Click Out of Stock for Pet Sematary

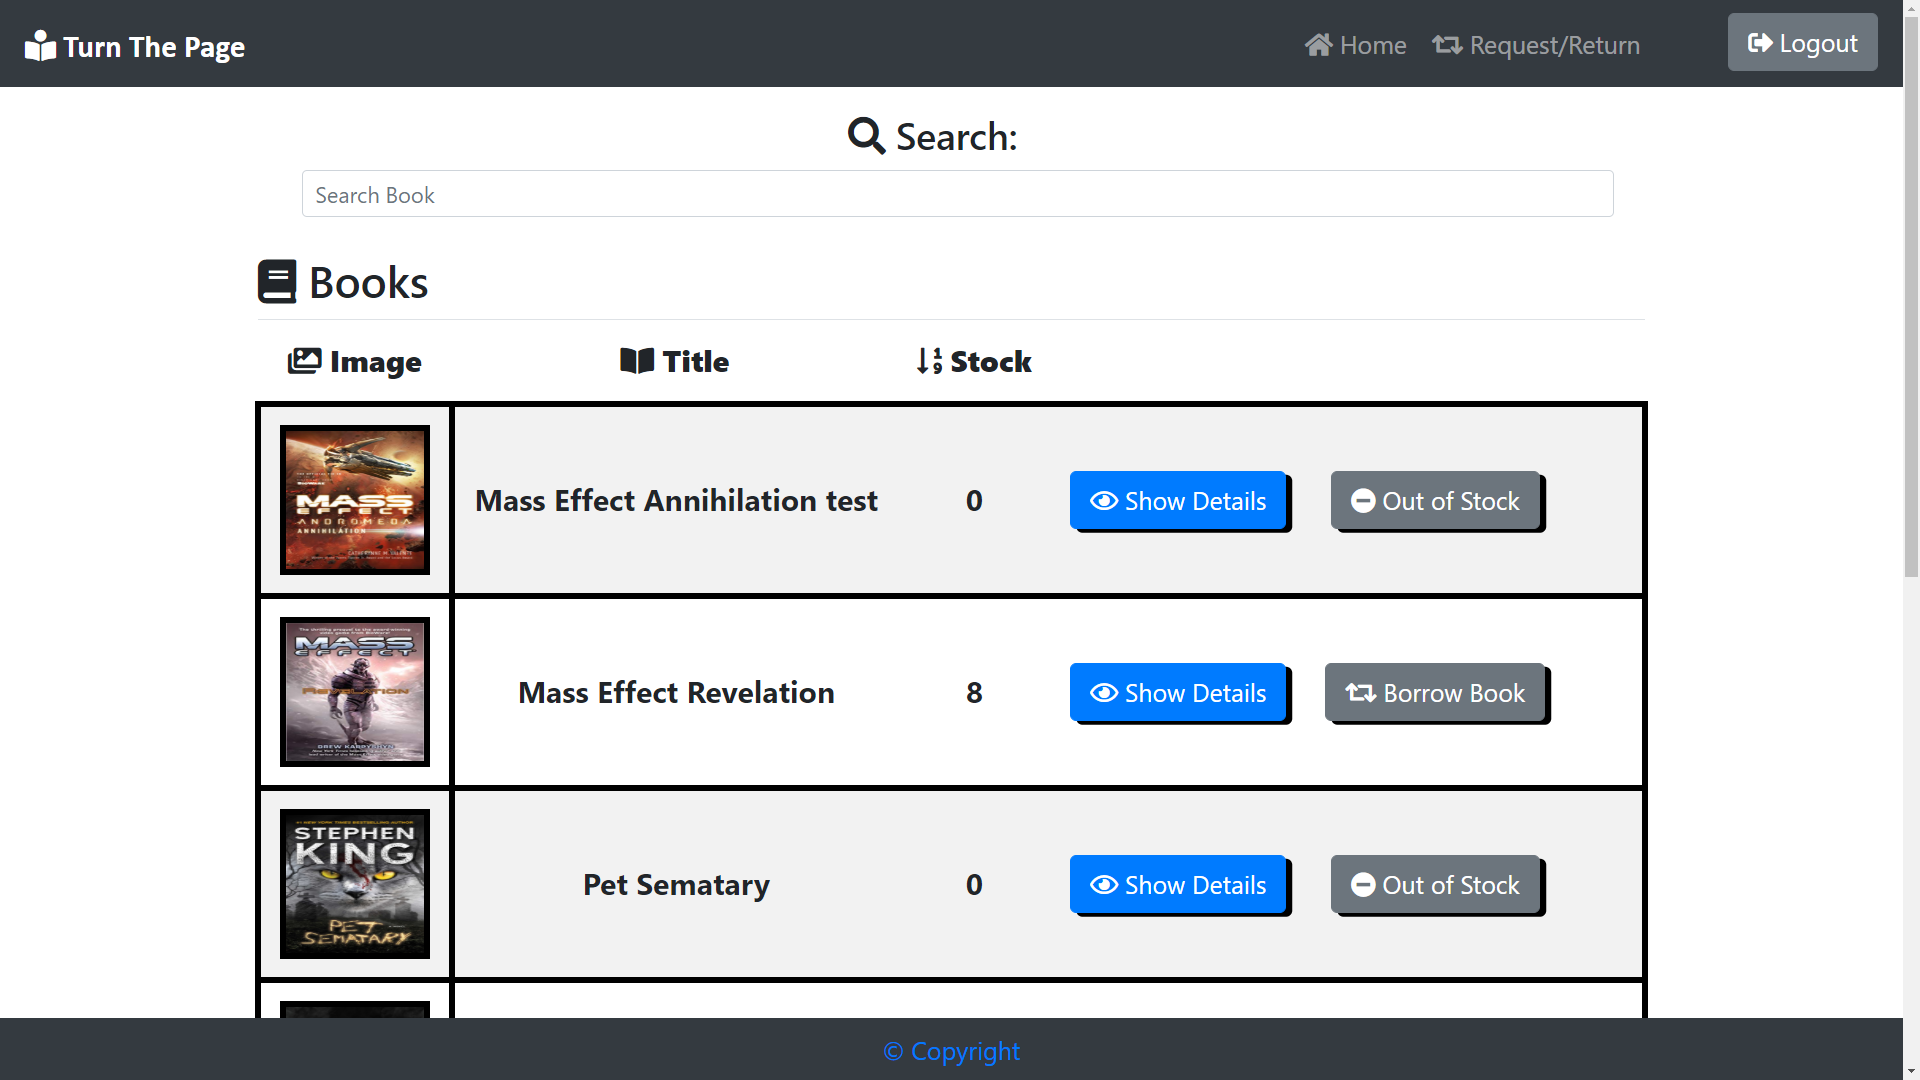(1435, 885)
